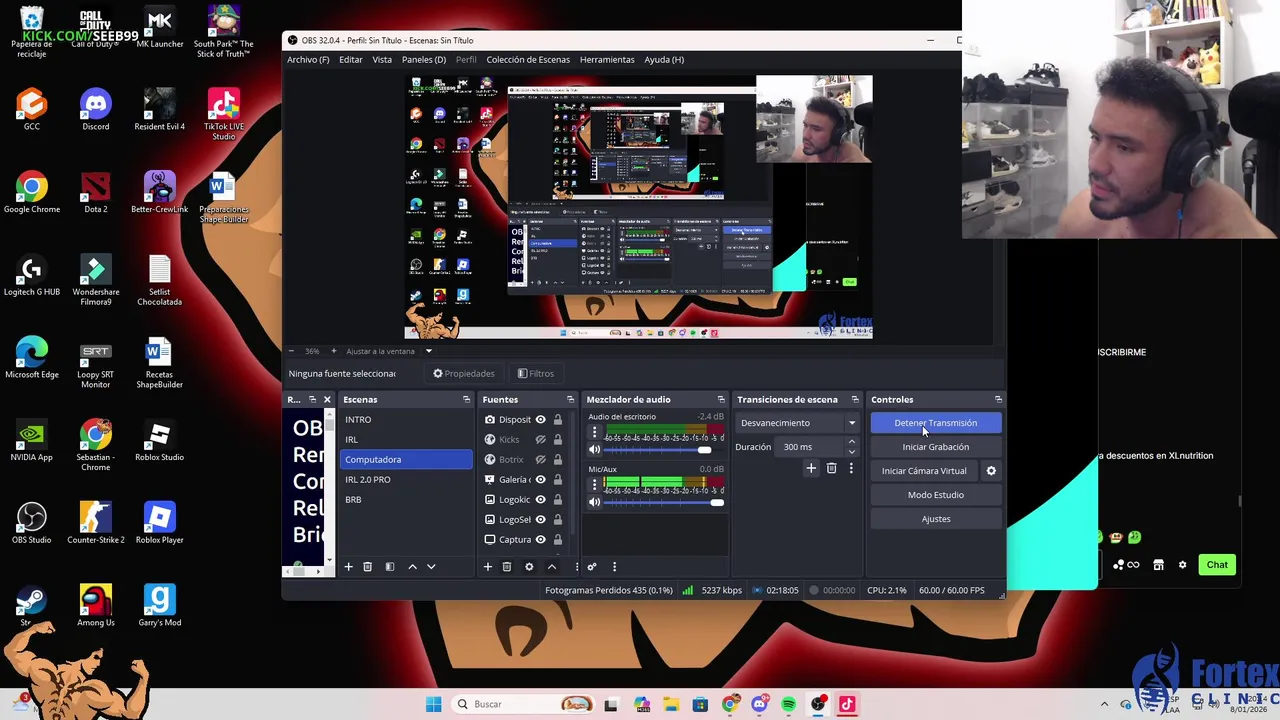
Task: Open Colección de Escenas menu
Action: click(528, 59)
